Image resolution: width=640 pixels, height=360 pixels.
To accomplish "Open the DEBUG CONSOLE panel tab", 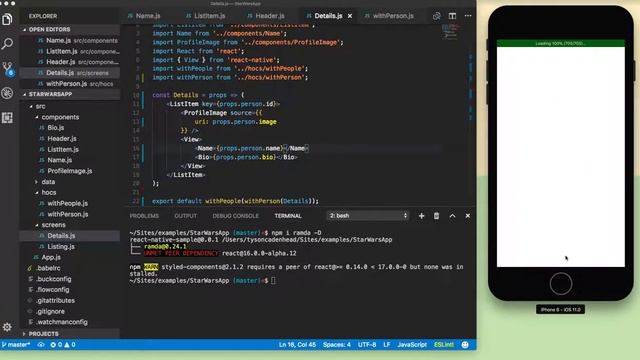I will 236,216.
